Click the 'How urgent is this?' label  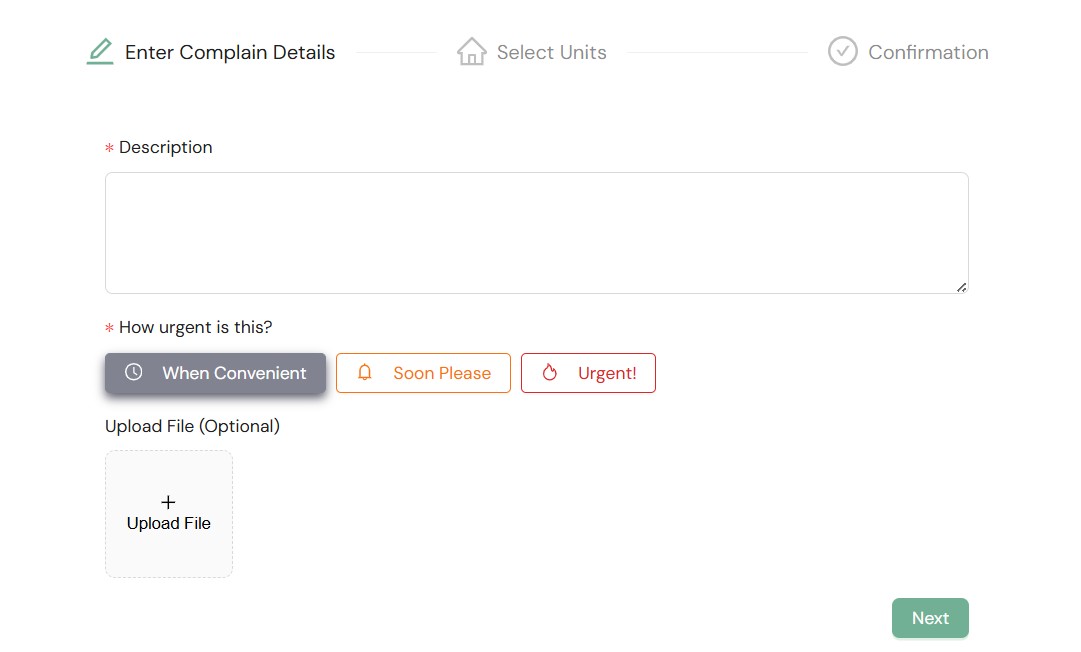pyautogui.click(x=195, y=327)
